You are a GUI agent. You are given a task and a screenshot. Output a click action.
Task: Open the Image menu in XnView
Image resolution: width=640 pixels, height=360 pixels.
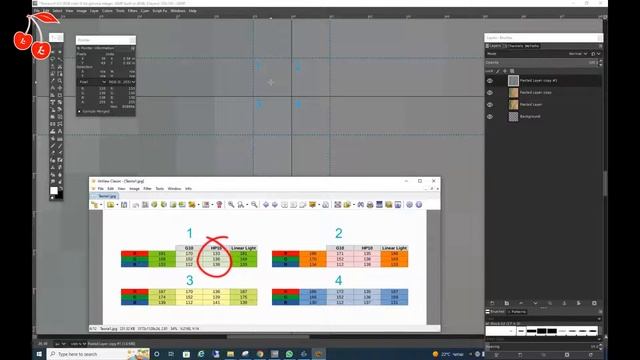[134, 189]
